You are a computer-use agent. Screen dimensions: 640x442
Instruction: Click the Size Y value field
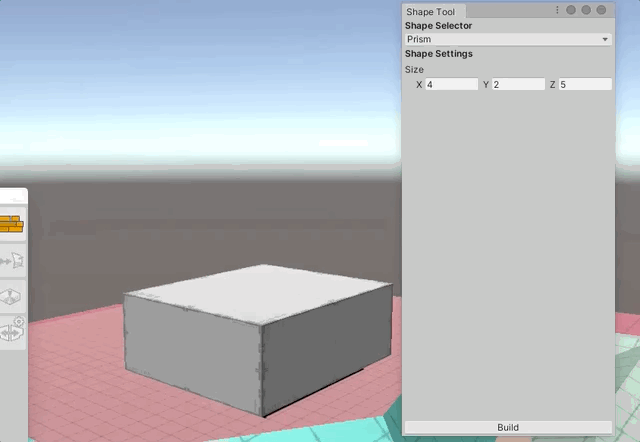[x=518, y=84]
